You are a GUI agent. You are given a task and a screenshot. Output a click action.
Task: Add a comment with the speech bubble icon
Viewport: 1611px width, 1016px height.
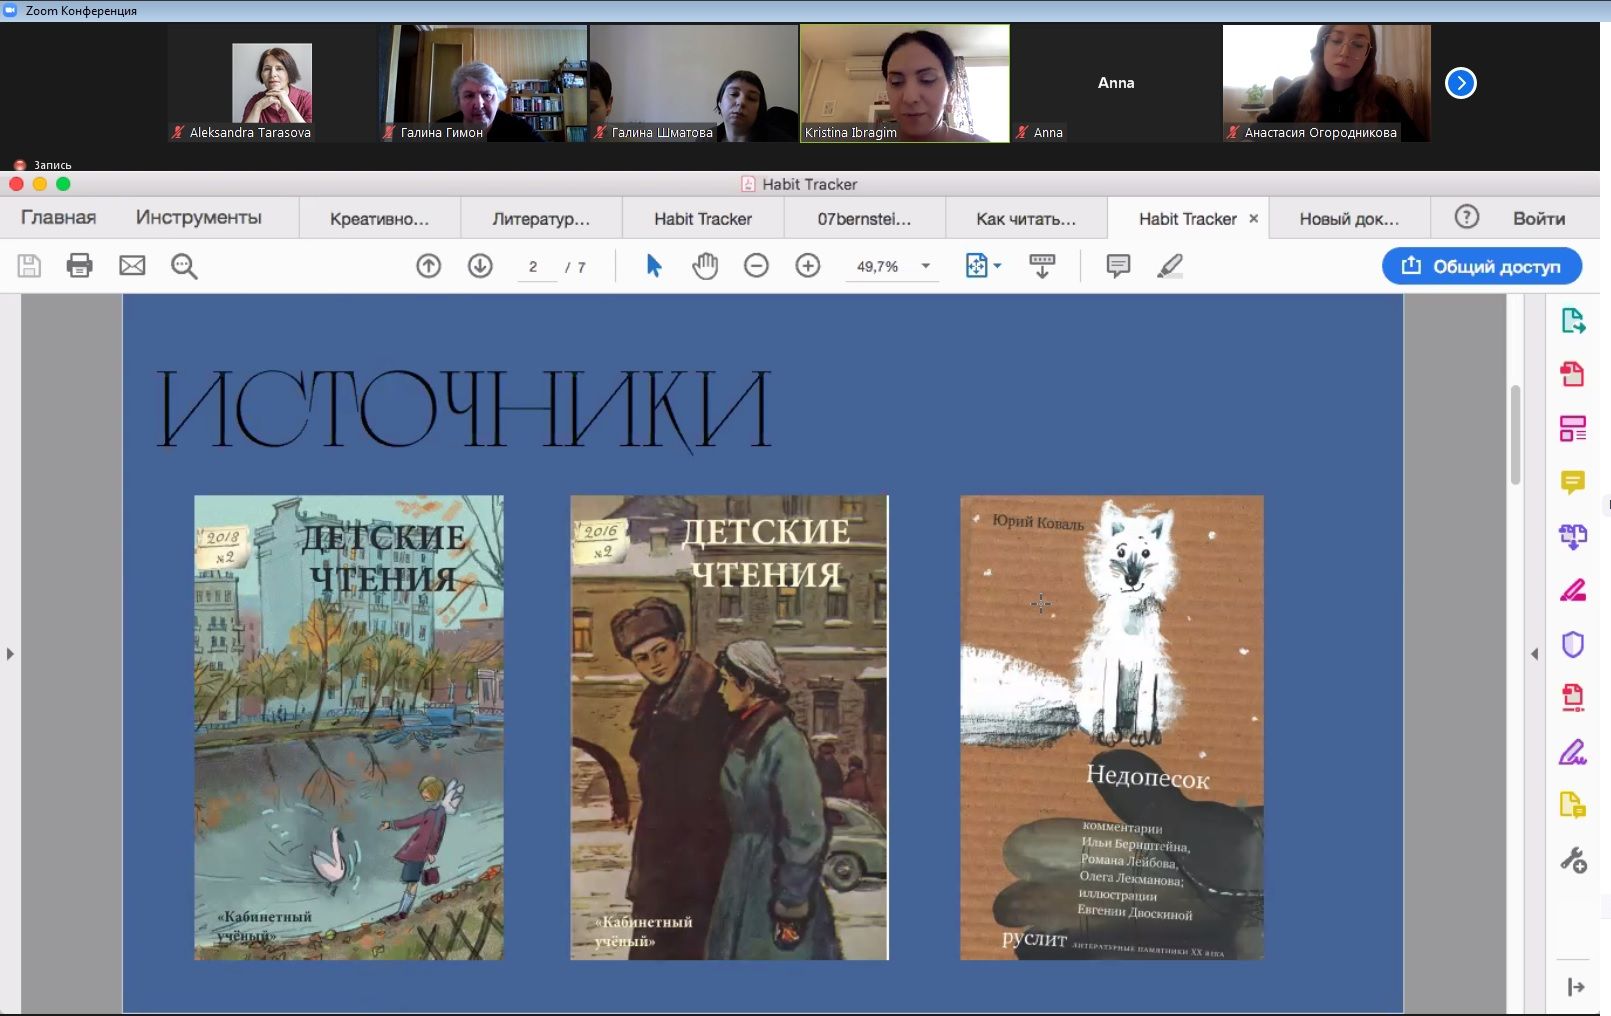point(1118,266)
